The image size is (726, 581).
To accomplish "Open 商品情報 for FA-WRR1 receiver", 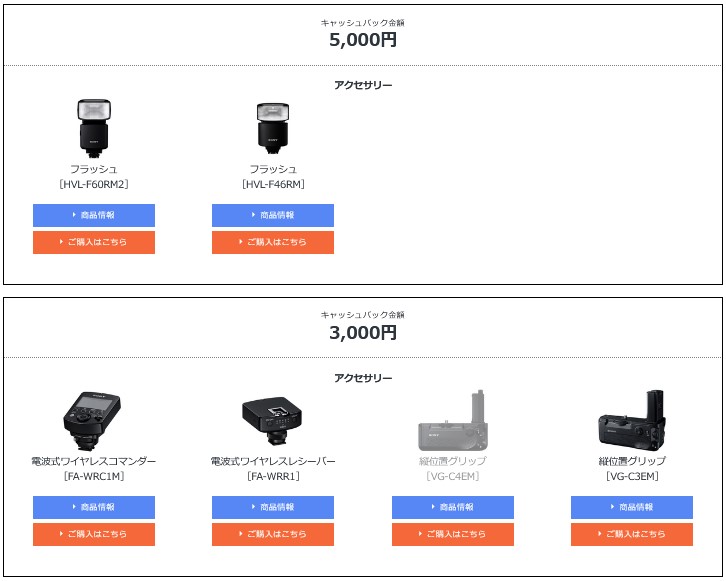I will 273,507.
